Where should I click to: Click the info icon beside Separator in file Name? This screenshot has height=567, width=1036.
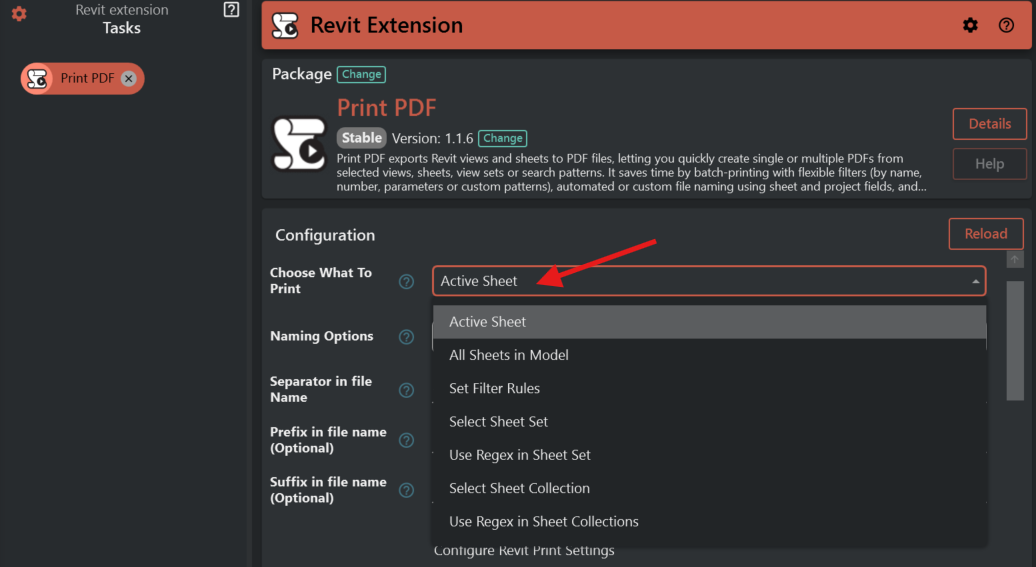406,390
